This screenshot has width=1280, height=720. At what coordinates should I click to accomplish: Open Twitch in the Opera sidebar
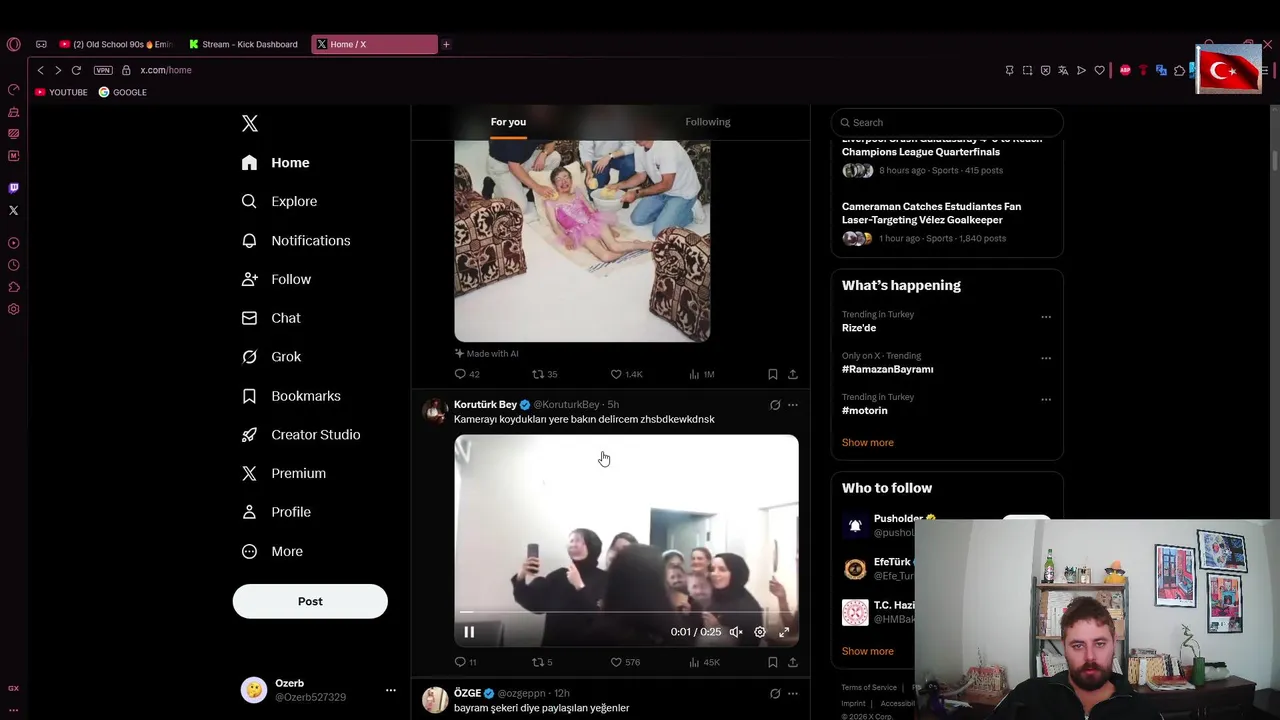[14, 188]
